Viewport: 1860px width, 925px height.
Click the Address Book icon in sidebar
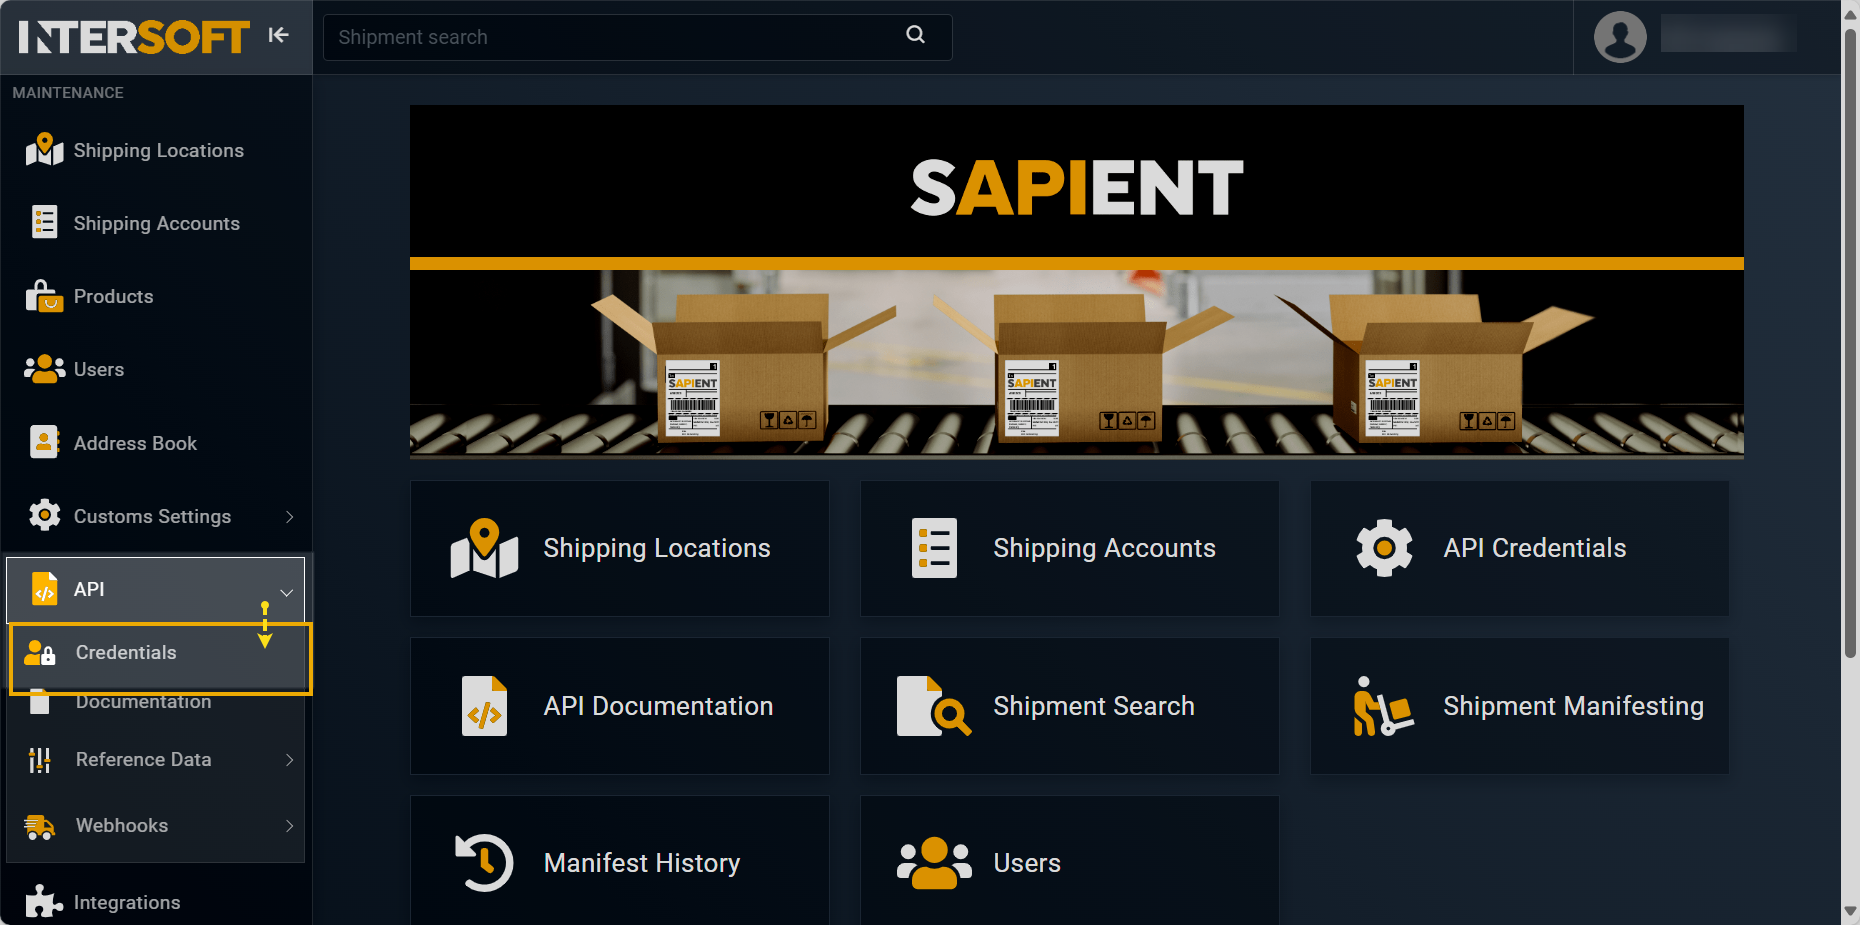(44, 442)
